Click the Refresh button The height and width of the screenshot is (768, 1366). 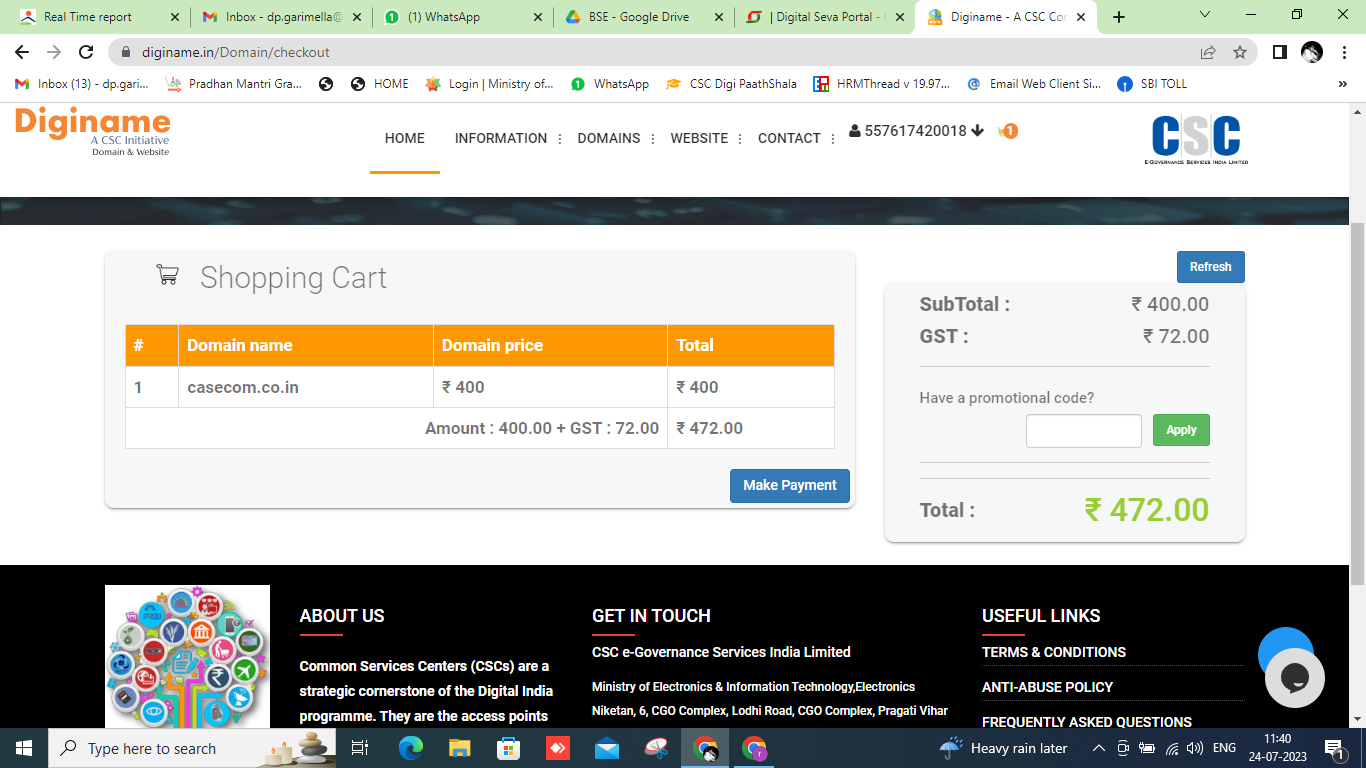[x=1211, y=267]
